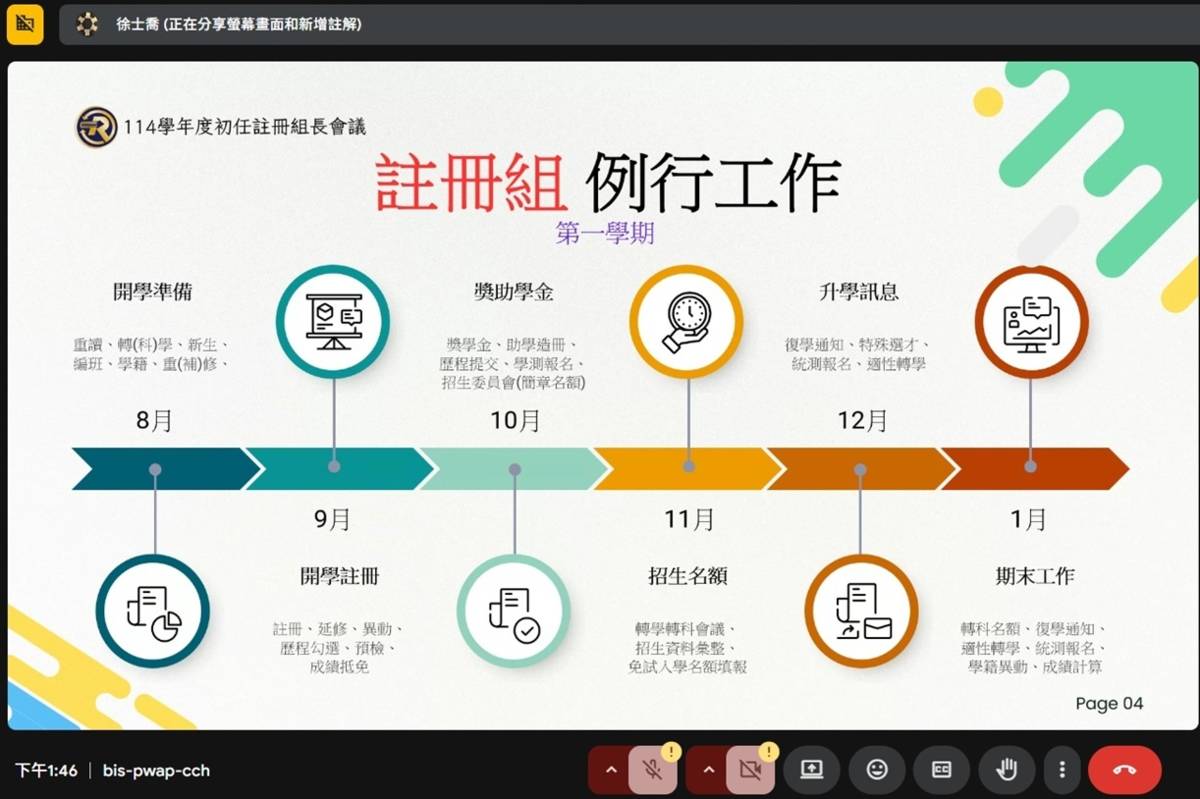Open the more options three-dot menu
Viewport: 1200px width, 799px height.
coord(1061,770)
